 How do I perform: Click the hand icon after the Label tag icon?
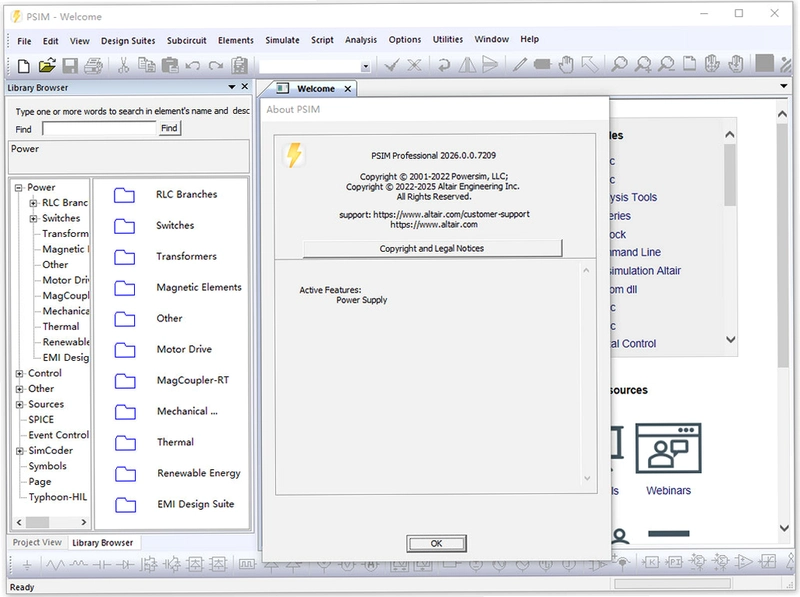click(x=566, y=65)
